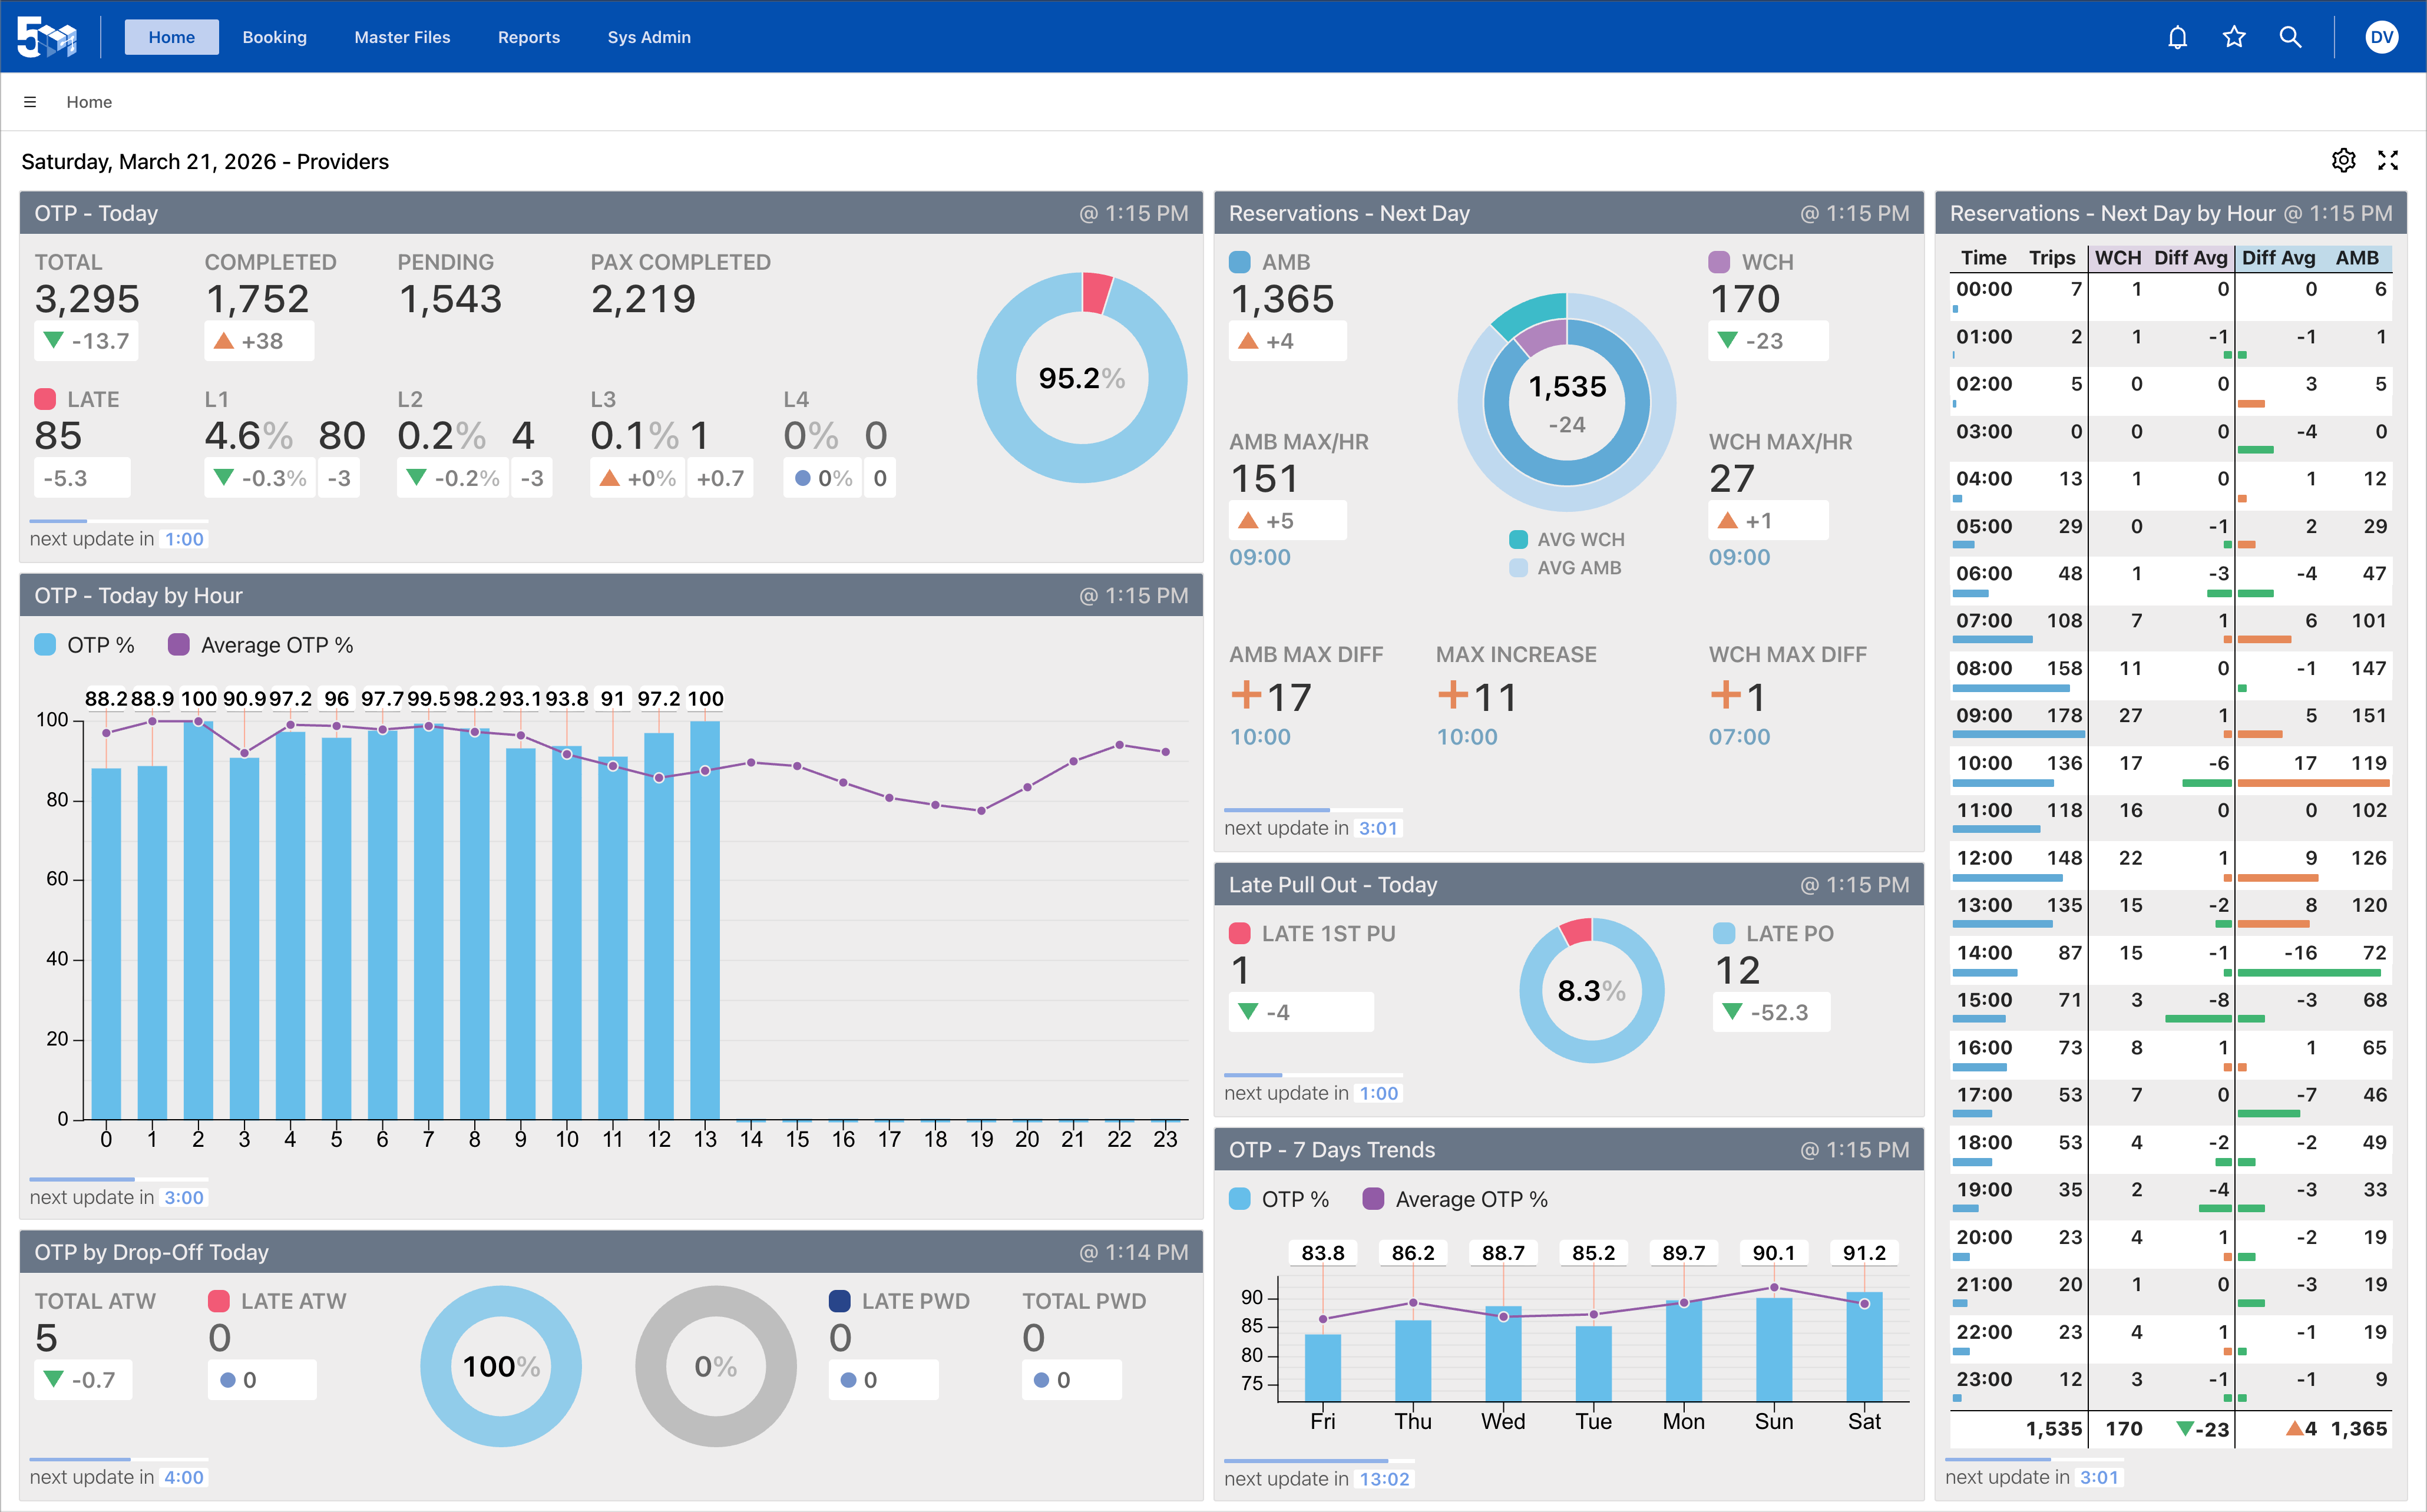Open the Reports menu
The width and height of the screenshot is (2427, 1512).
(x=529, y=37)
